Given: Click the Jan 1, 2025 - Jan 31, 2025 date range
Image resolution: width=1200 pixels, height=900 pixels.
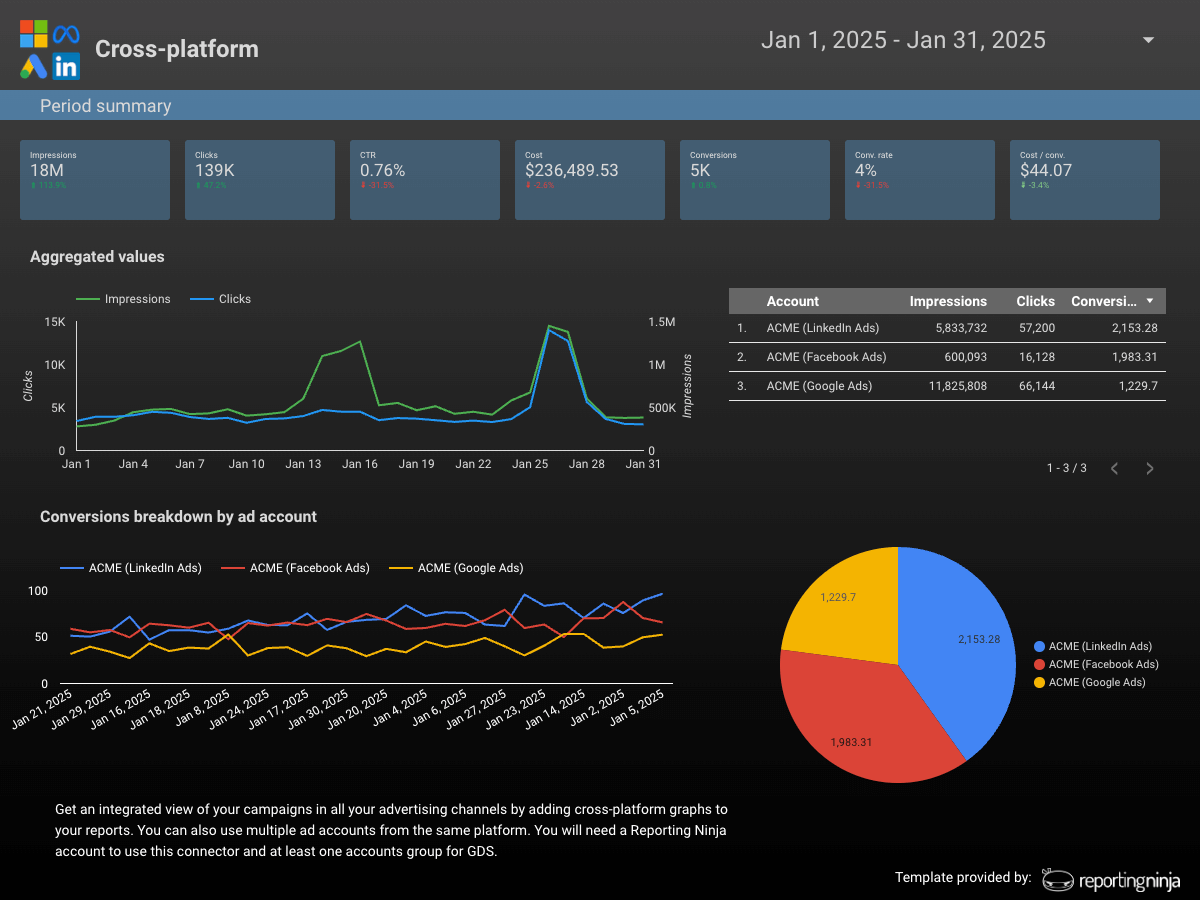Looking at the screenshot, I should (903, 40).
